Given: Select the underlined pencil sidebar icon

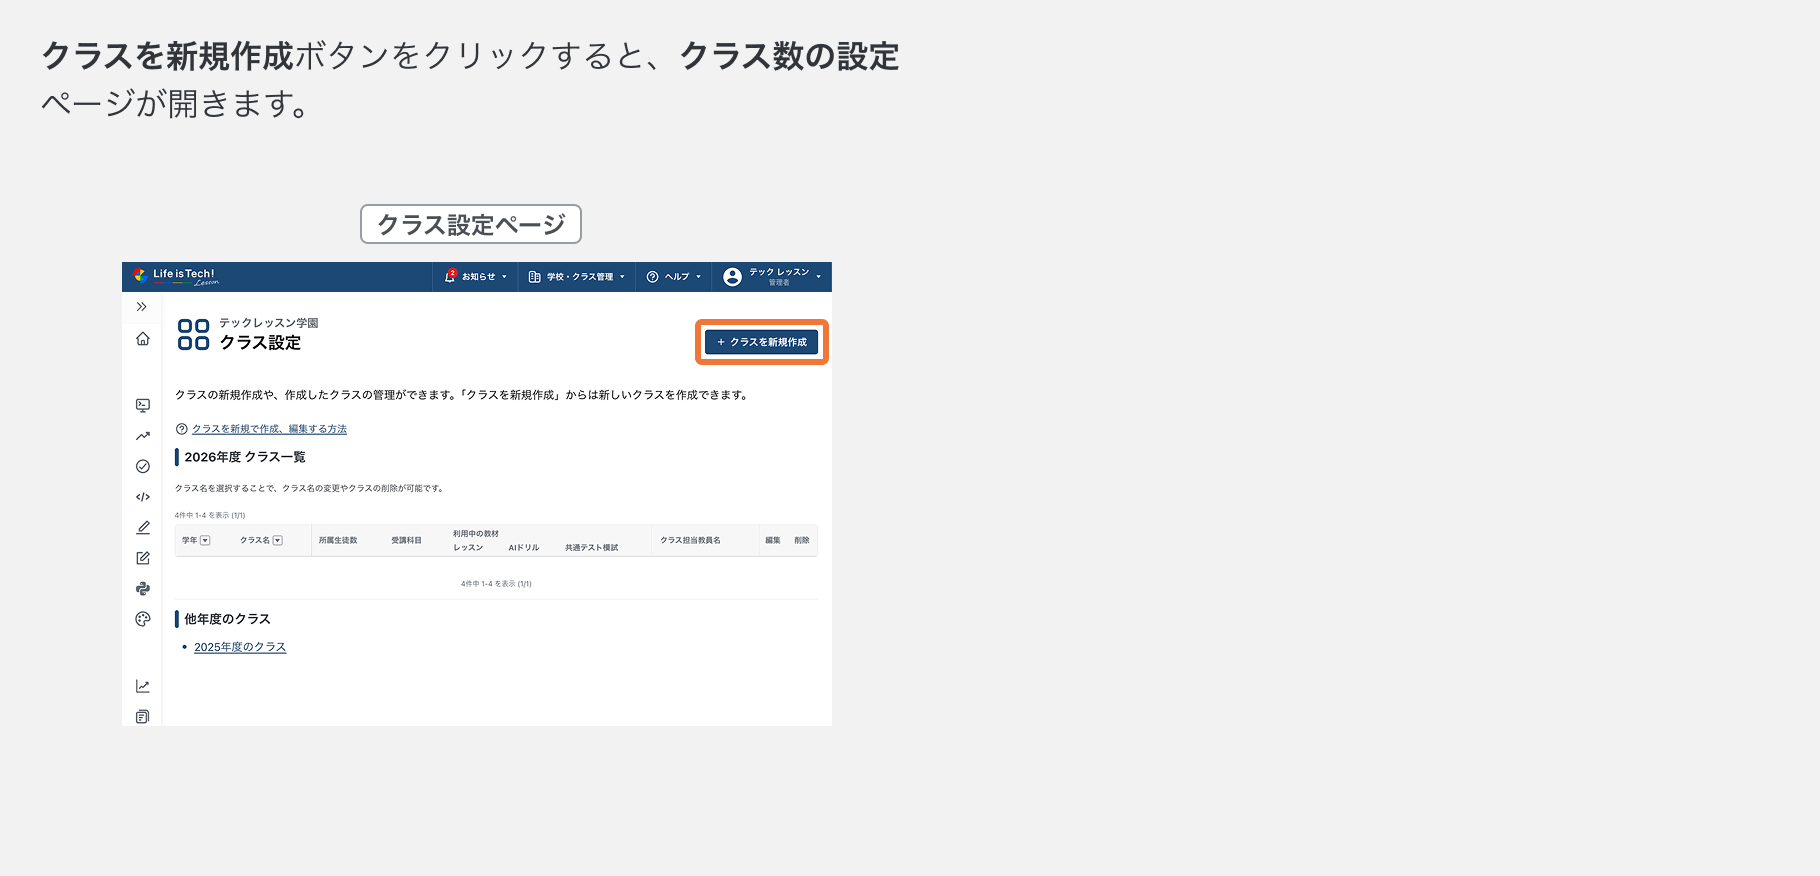Looking at the screenshot, I should point(143,527).
